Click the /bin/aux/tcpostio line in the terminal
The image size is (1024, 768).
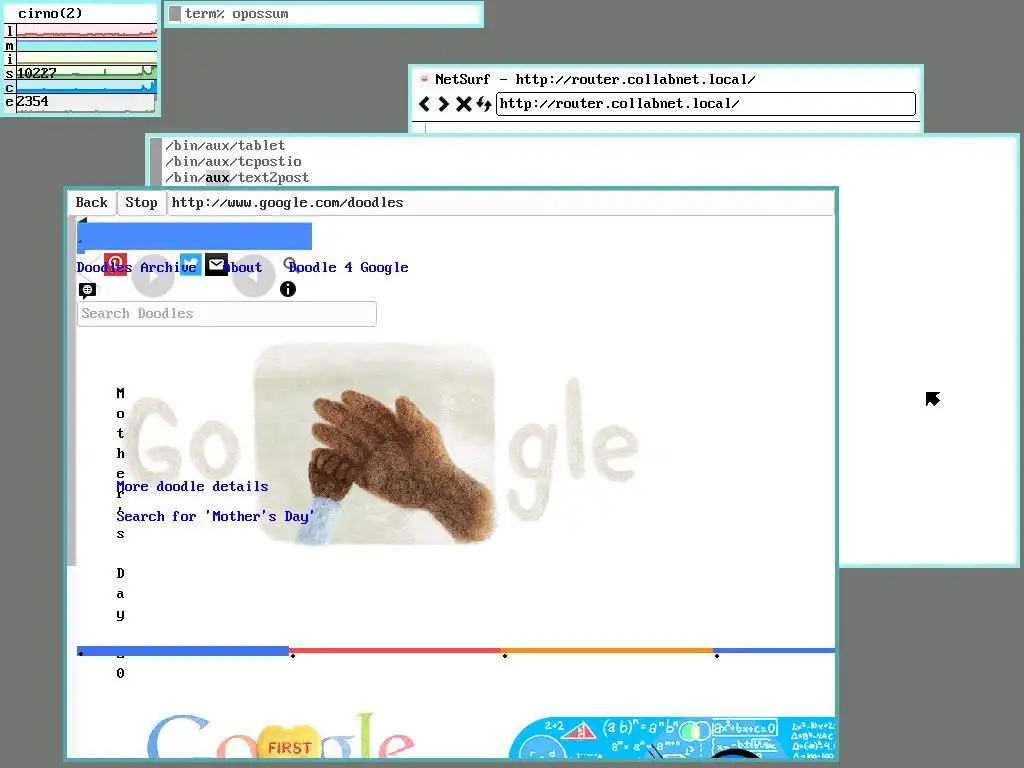233,161
